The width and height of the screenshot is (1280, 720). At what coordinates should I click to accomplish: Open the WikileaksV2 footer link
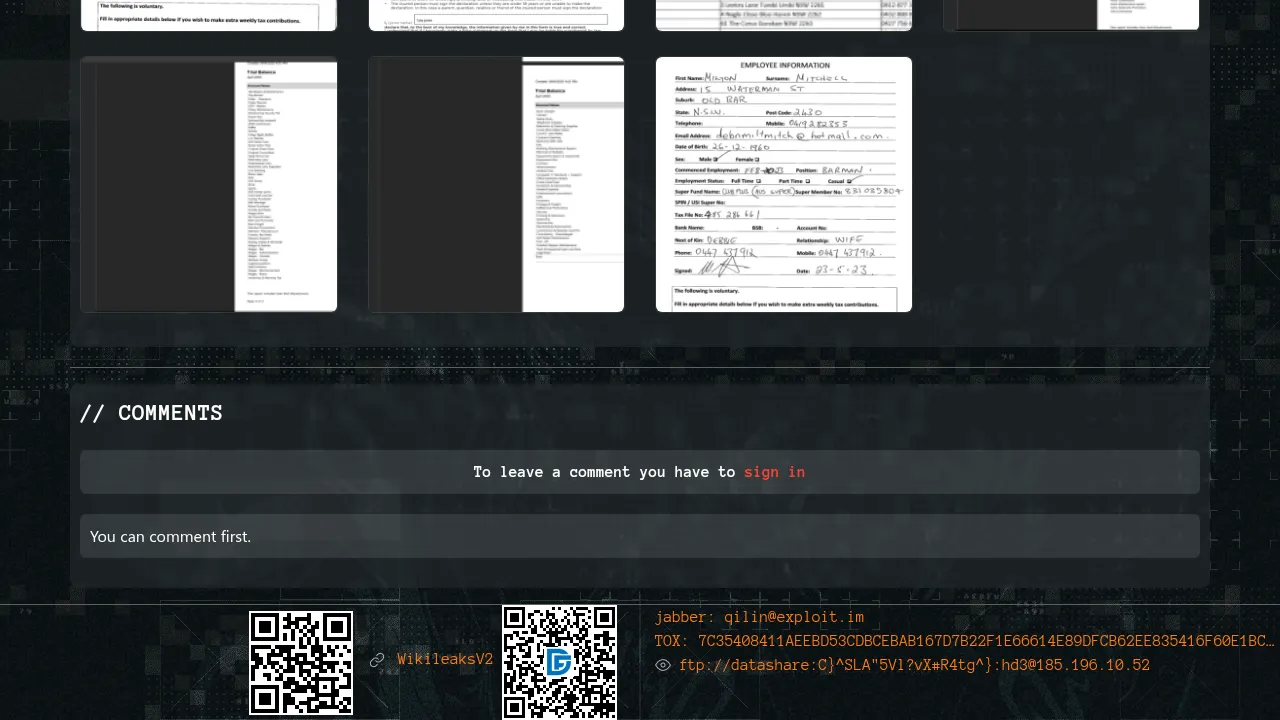[x=445, y=659]
